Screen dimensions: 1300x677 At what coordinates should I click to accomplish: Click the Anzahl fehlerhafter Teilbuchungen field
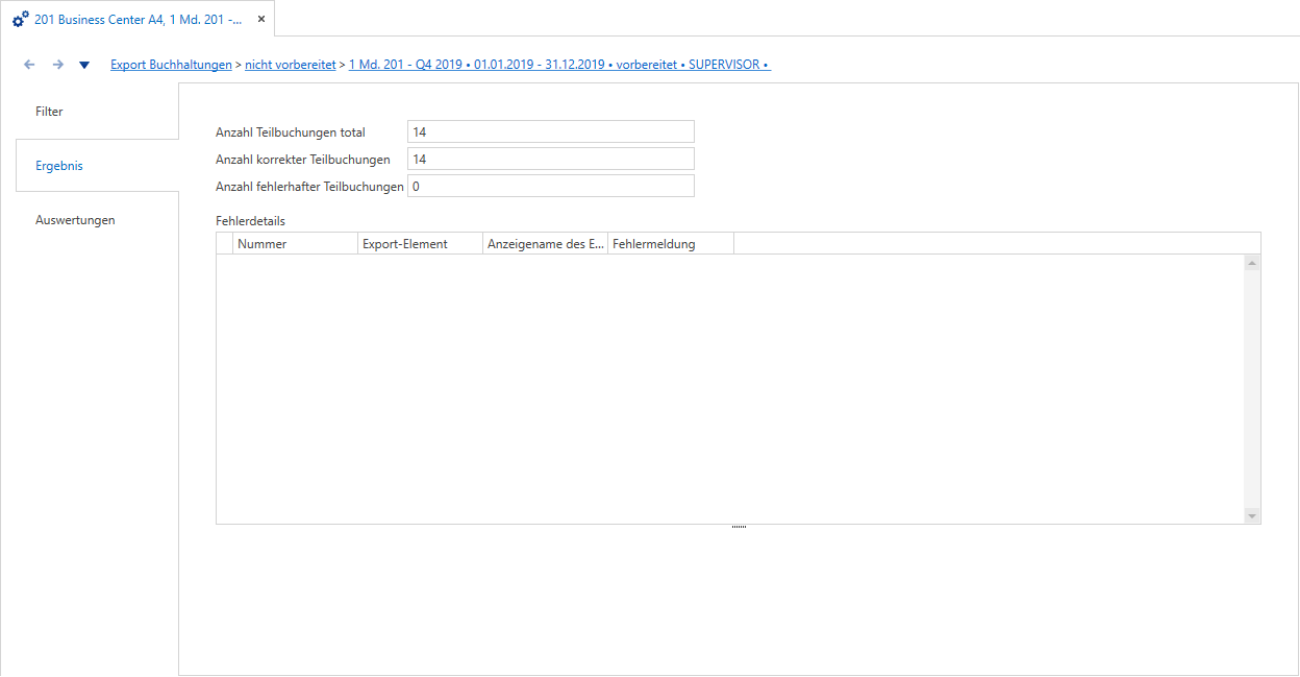[x=551, y=186]
